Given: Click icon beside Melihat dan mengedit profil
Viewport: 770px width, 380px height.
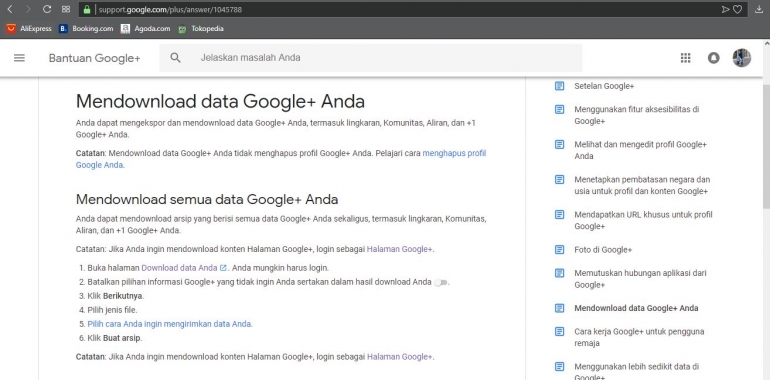Looking at the screenshot, I should (559, 144).
